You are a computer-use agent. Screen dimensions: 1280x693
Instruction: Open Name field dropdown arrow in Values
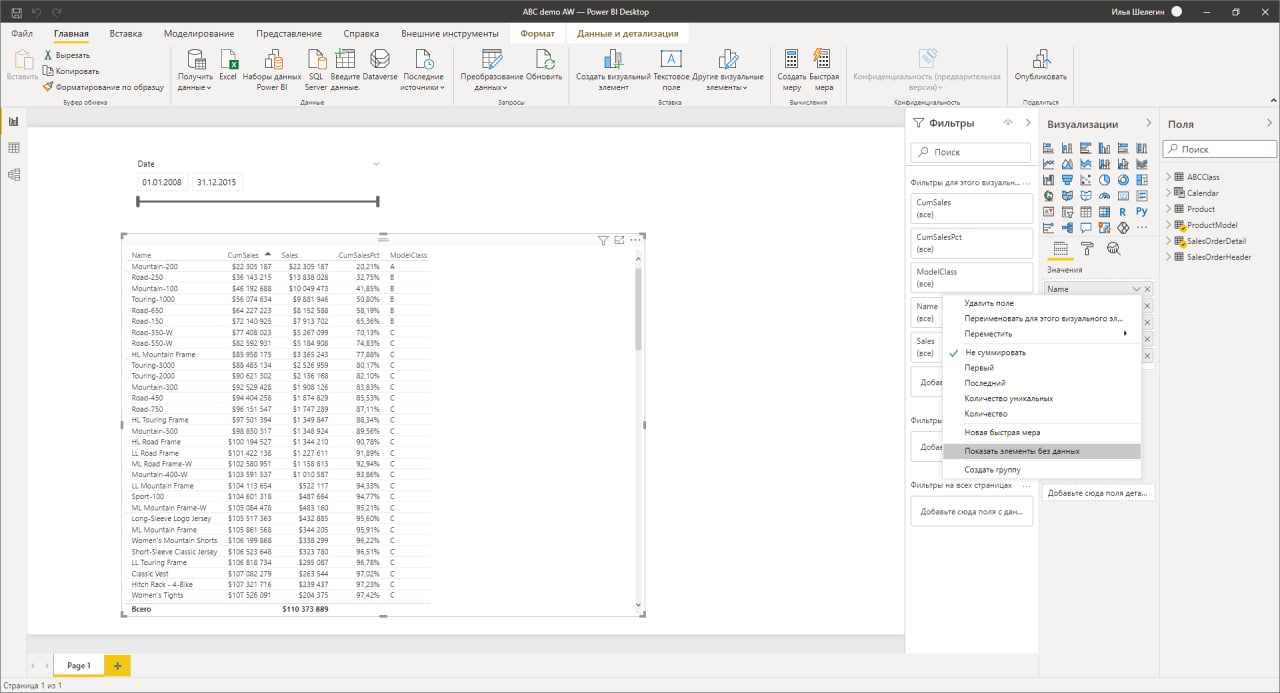coord(1136,289)
